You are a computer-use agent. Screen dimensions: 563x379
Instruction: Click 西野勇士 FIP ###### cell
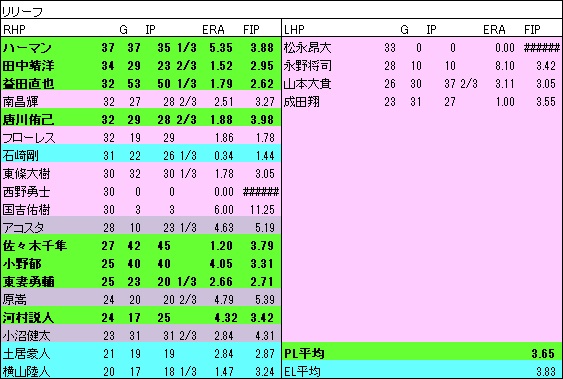coord(261,192)
